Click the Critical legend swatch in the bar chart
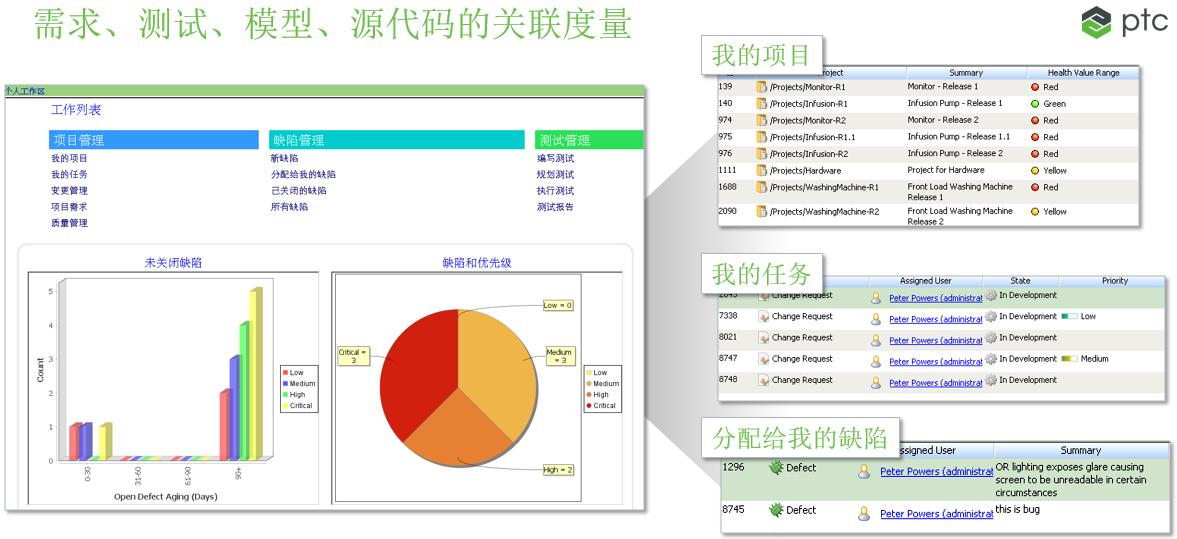 286,406
